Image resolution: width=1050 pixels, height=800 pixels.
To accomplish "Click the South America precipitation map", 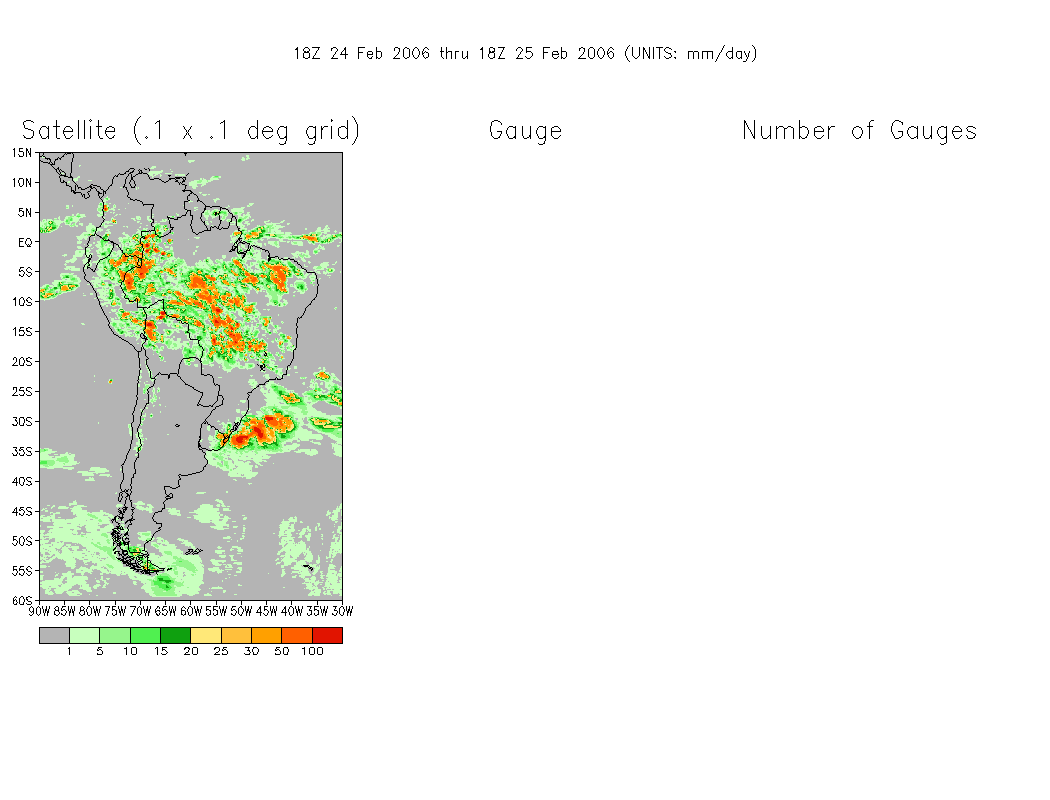I will [191, 376].
